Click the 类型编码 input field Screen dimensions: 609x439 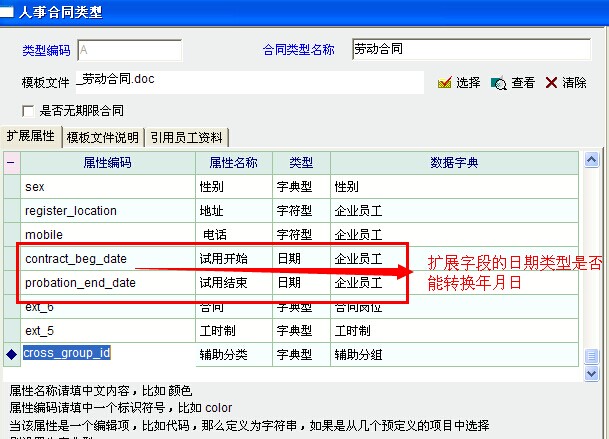tap(129, 50)
